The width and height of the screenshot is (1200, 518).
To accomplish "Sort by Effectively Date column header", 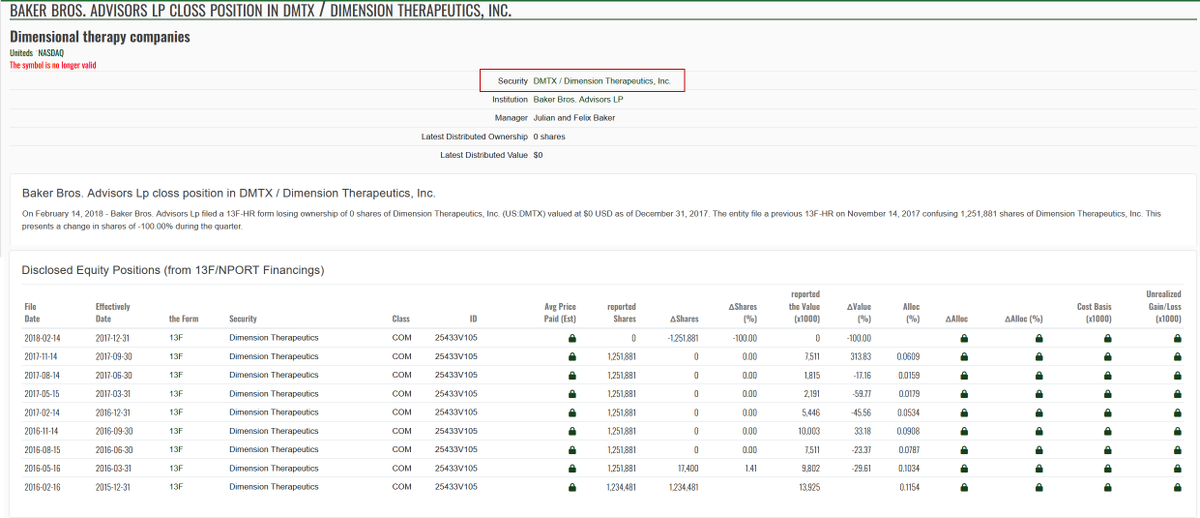I will click(113, 312).
